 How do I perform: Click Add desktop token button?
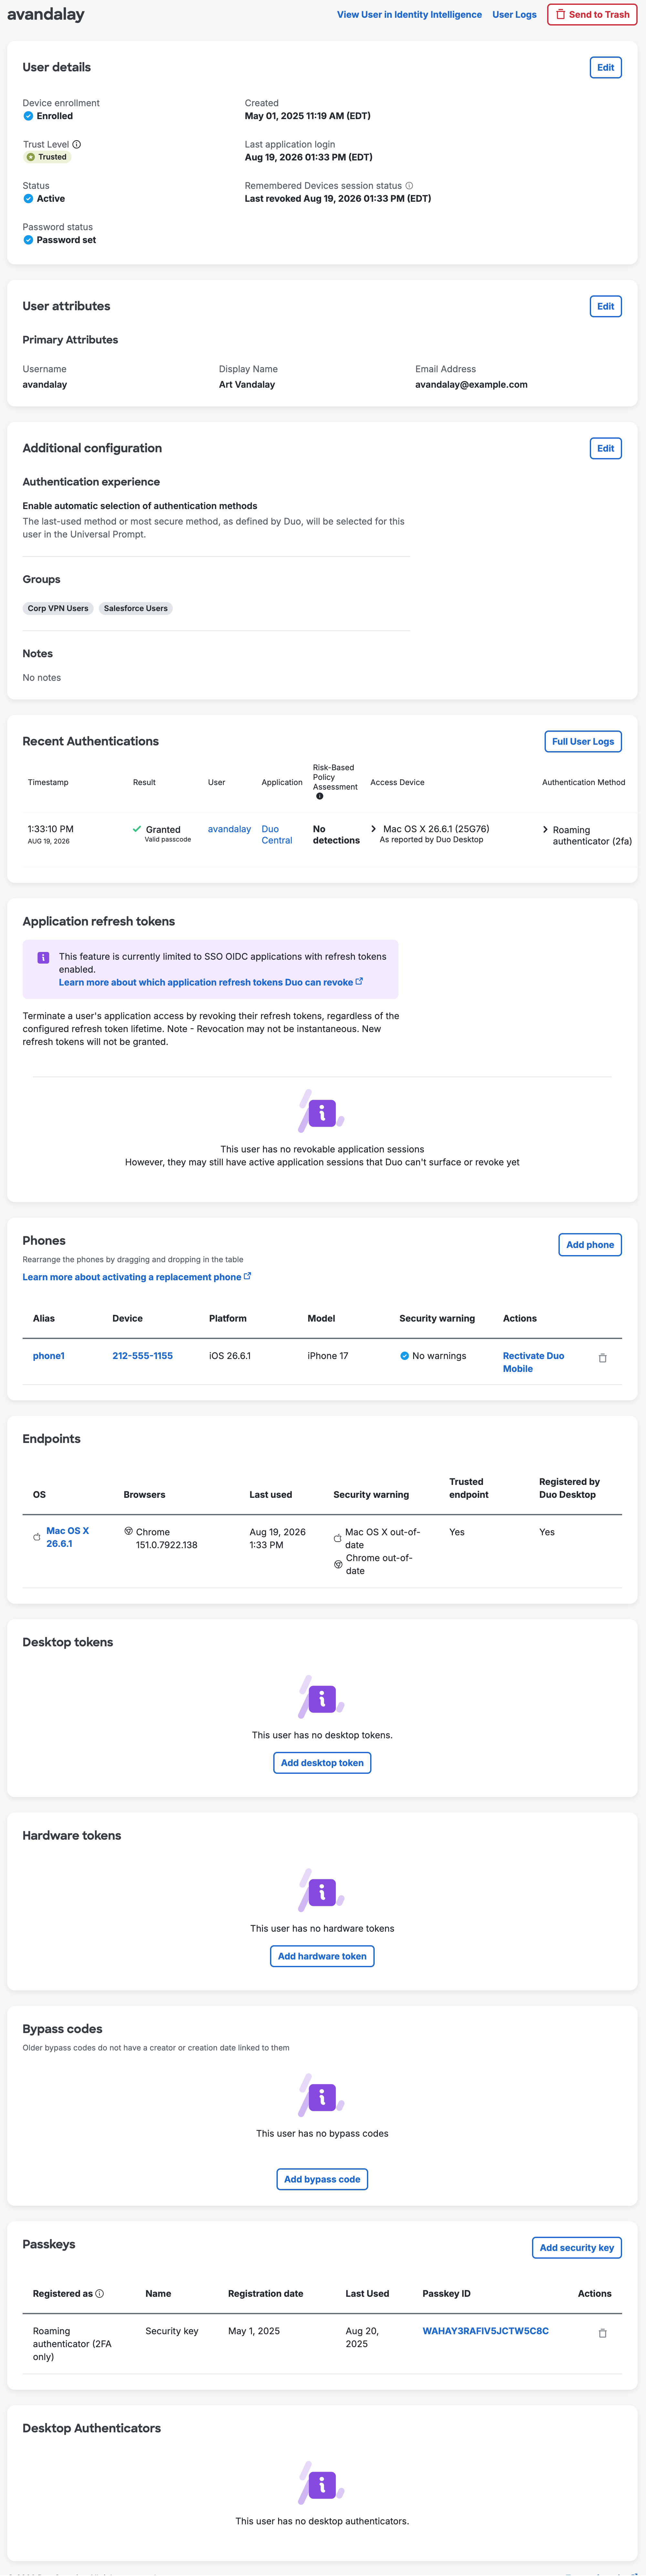point(322,1763)
